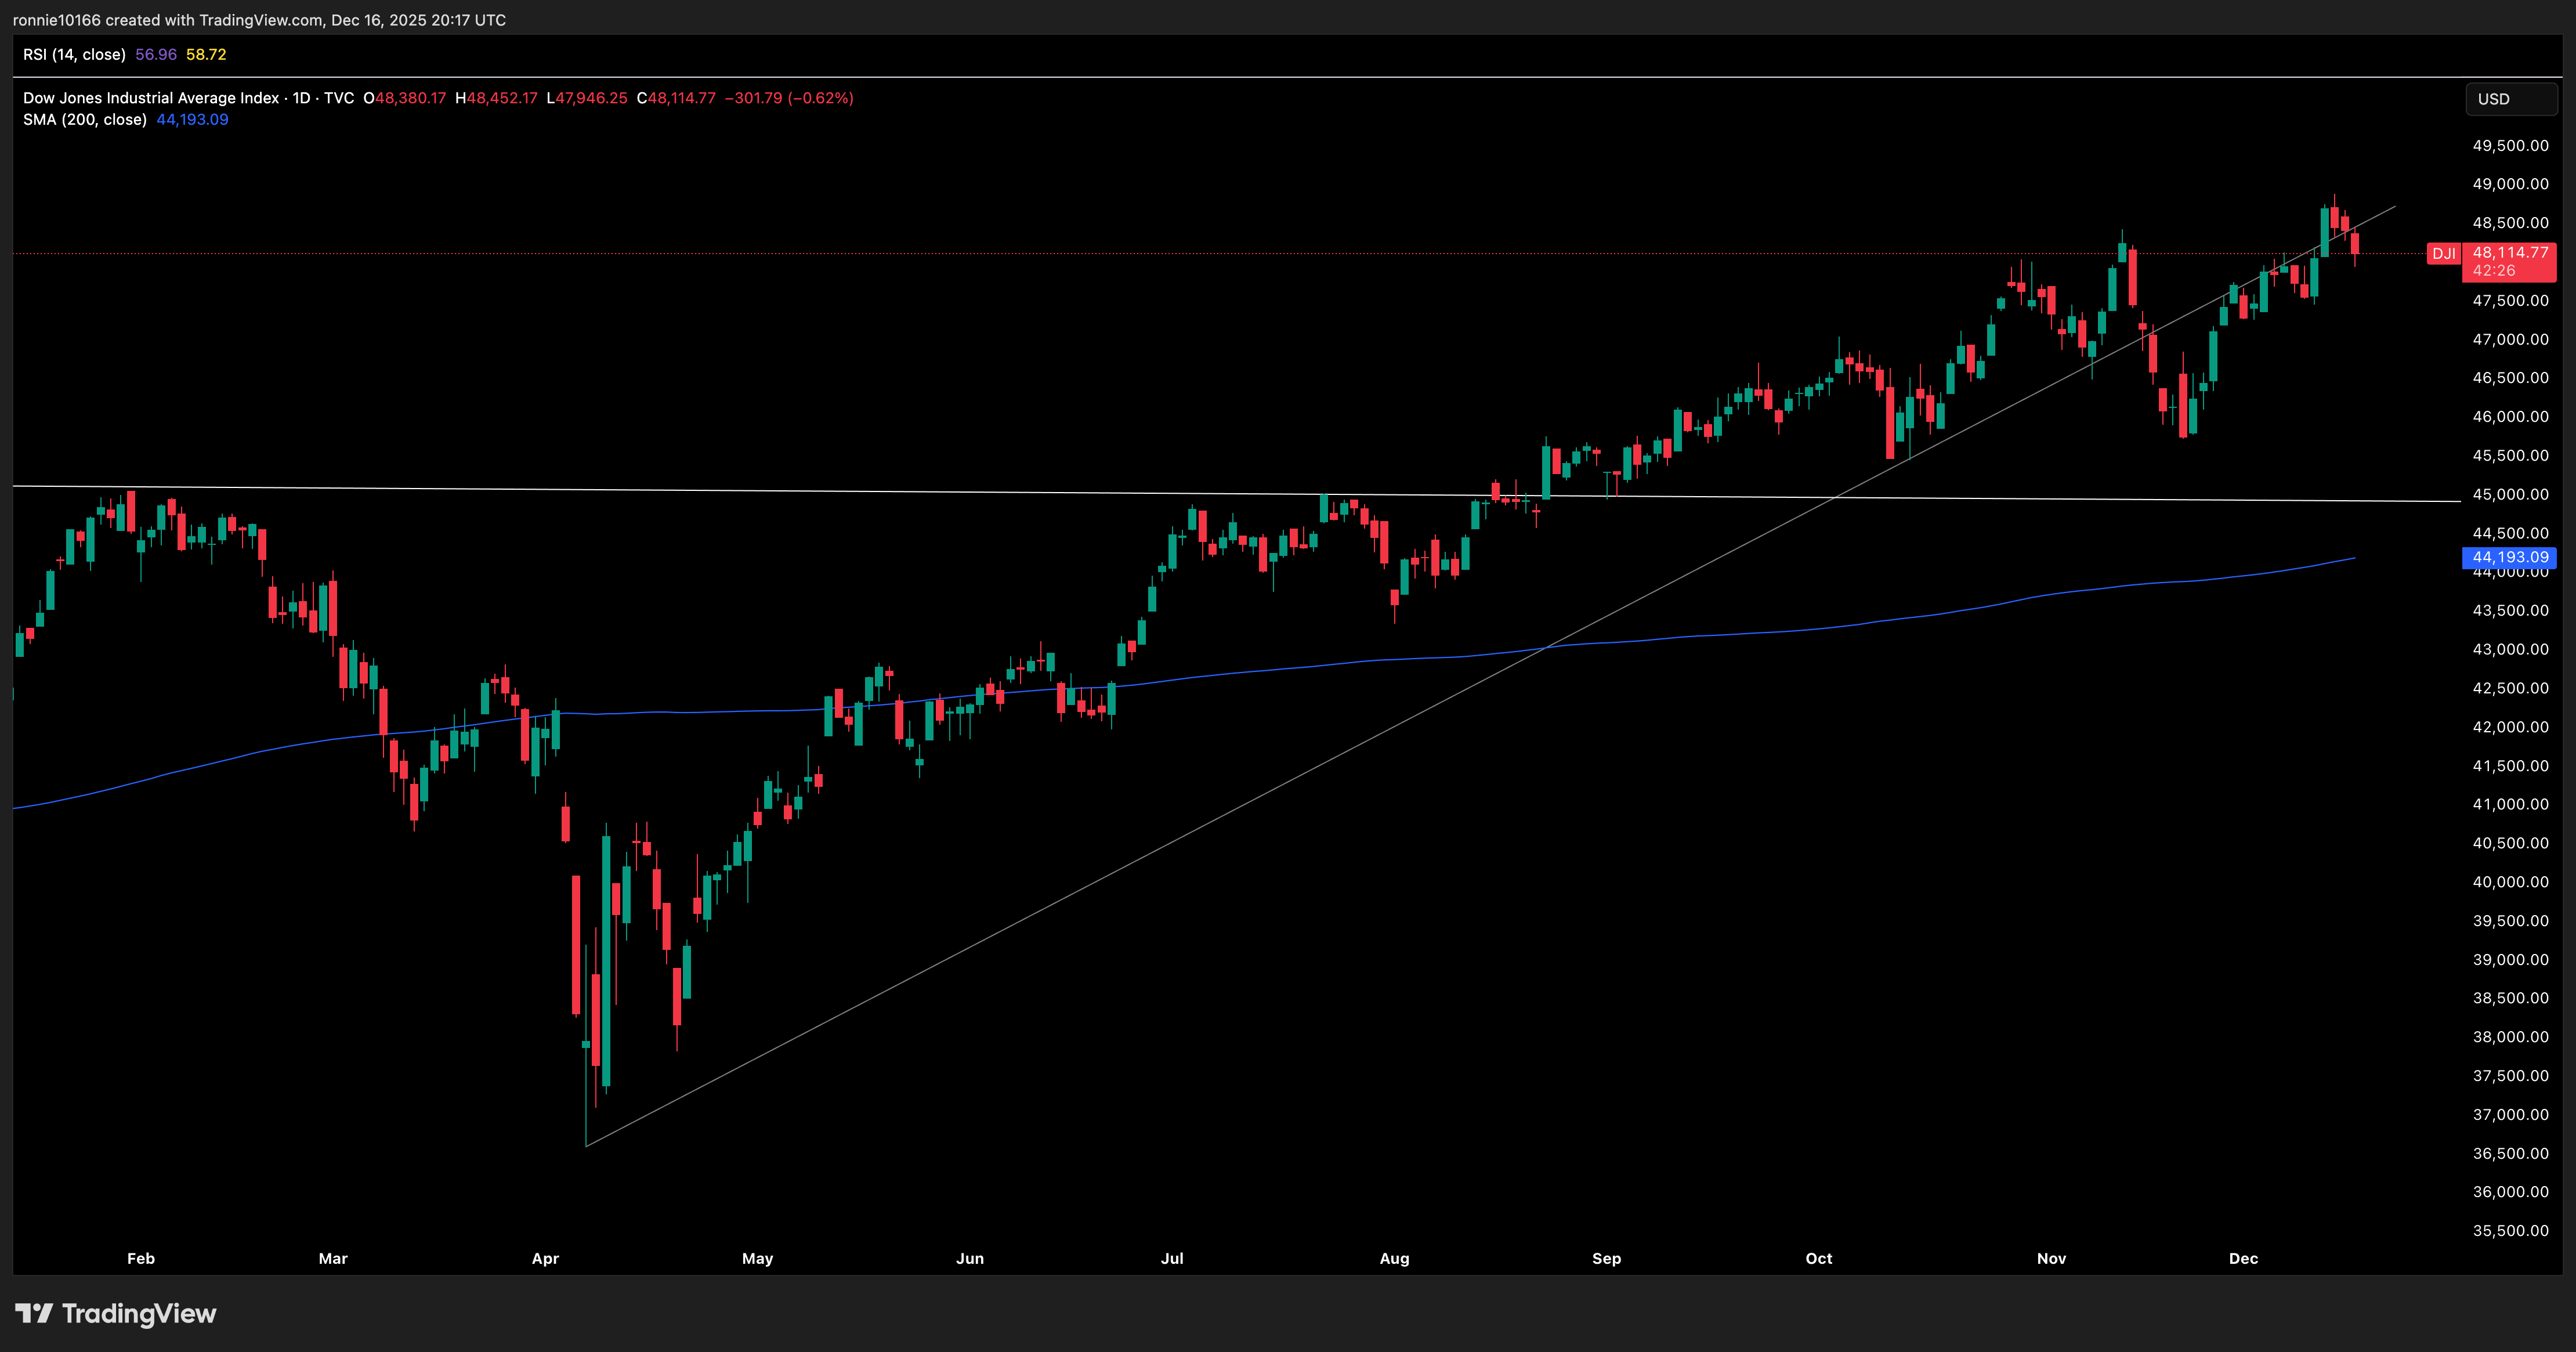Click the SMA (200, close) legend entry
This screenshot has height=1352, width=2576.
[85, 119]
